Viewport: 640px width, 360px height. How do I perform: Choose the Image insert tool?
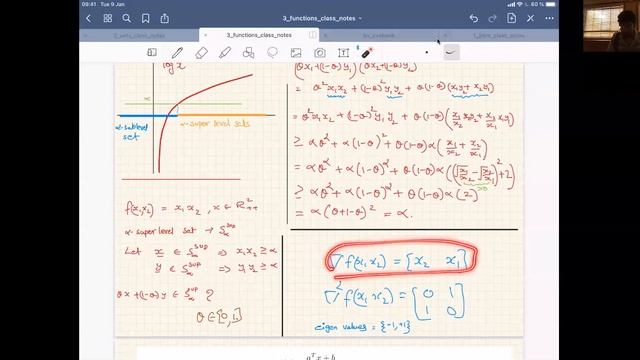click(296, 53)
